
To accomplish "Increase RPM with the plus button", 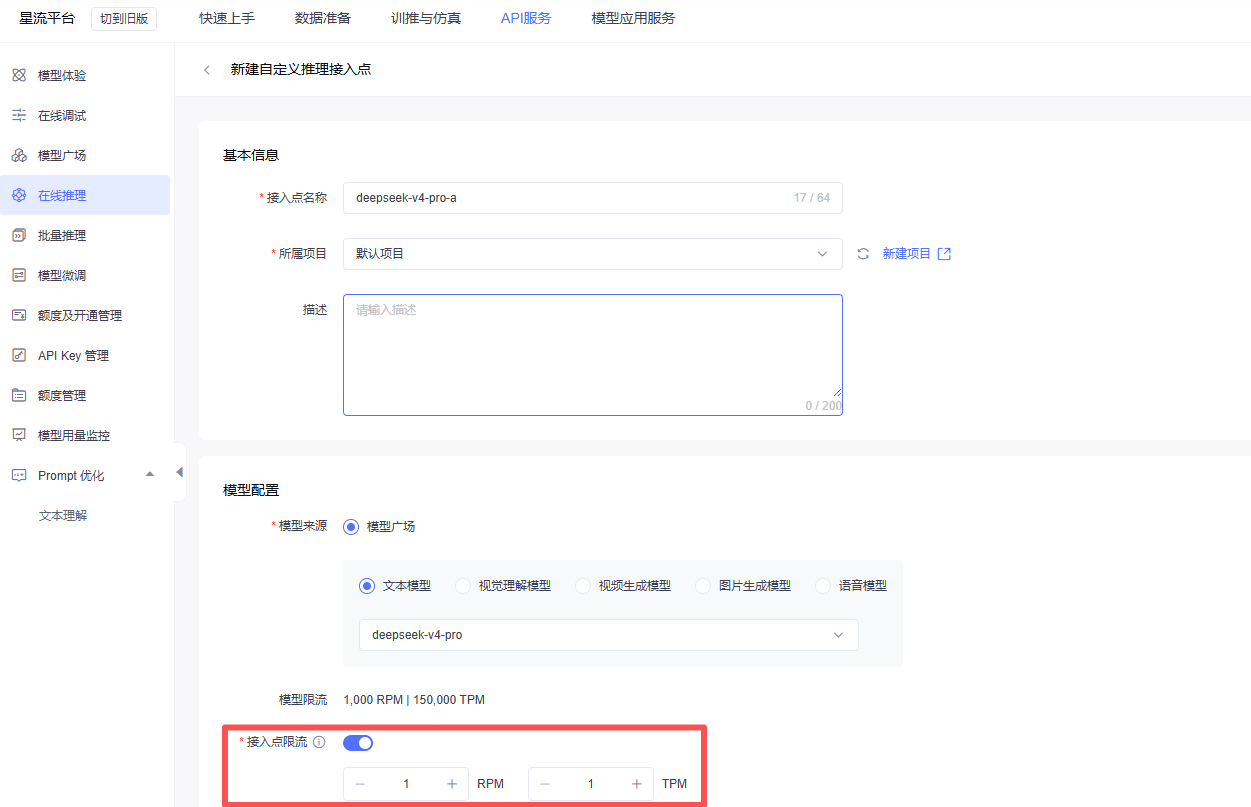I will pyautogui.click(x=452, y=784).
